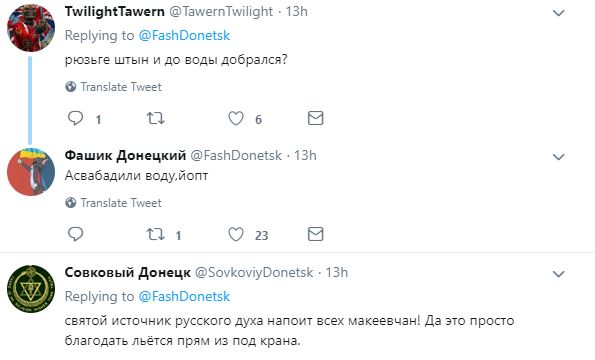595x360 pixels.
Task: Retweet Фашик Донецкий's tweet
Action: tap(156, 234)
